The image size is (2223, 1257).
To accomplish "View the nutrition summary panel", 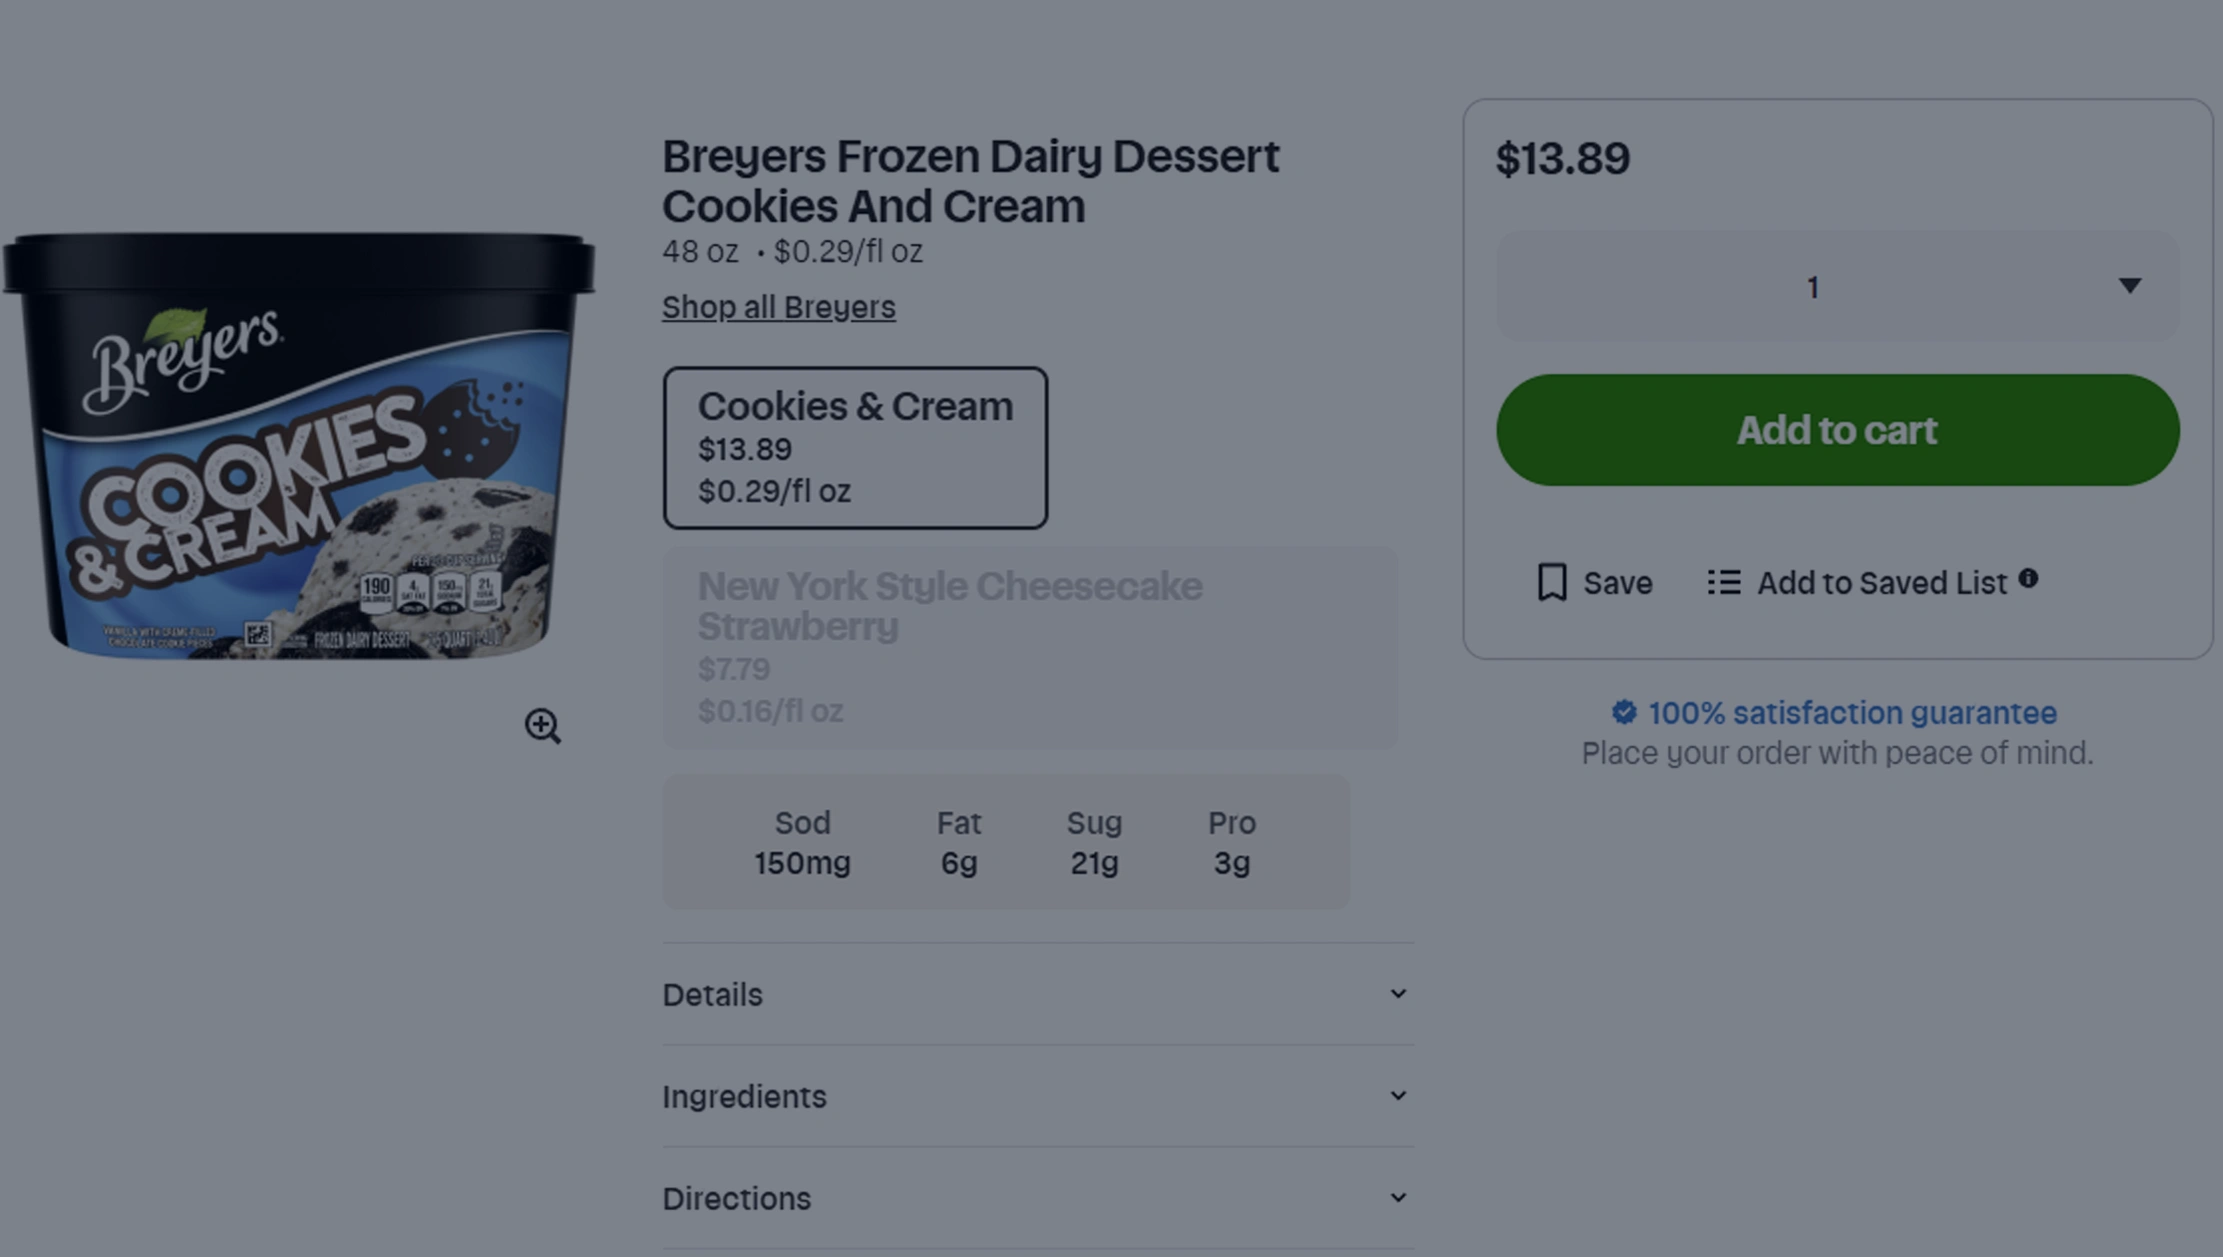I will pyautogui.click(x=1006, y=842).
